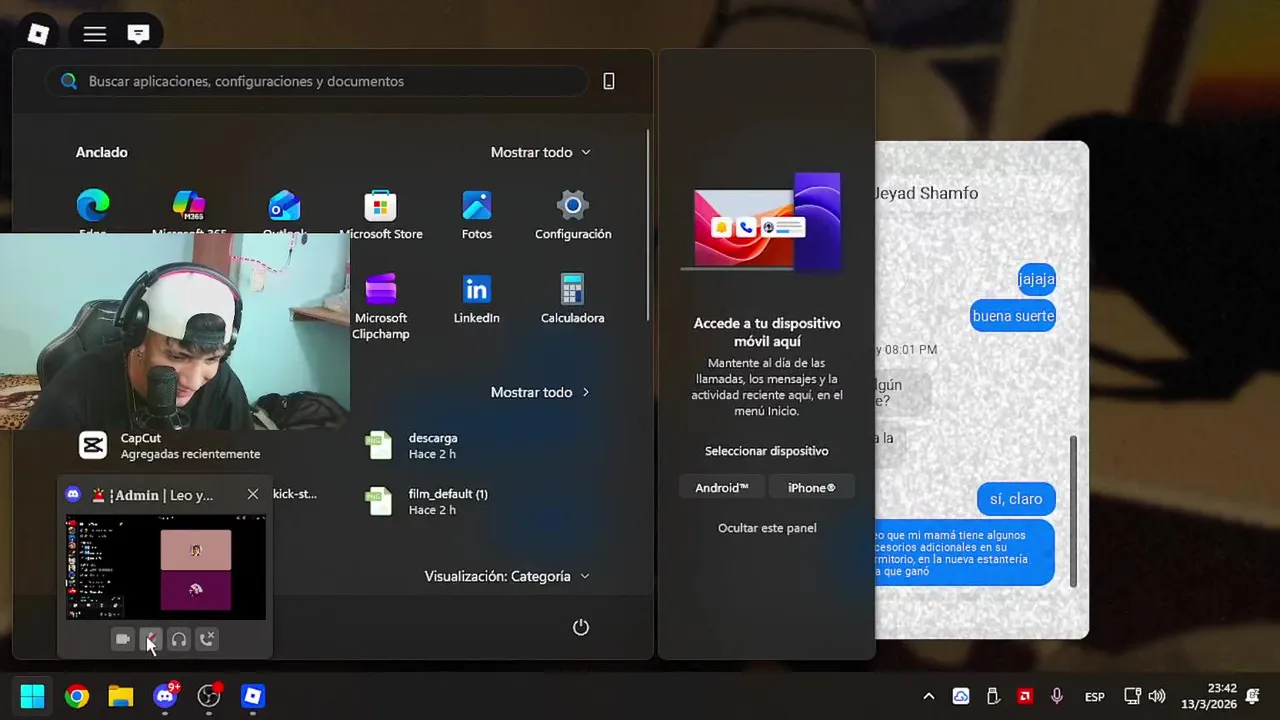
Task: Expand Mostrar todo beside Anclado
Action: 541,152
